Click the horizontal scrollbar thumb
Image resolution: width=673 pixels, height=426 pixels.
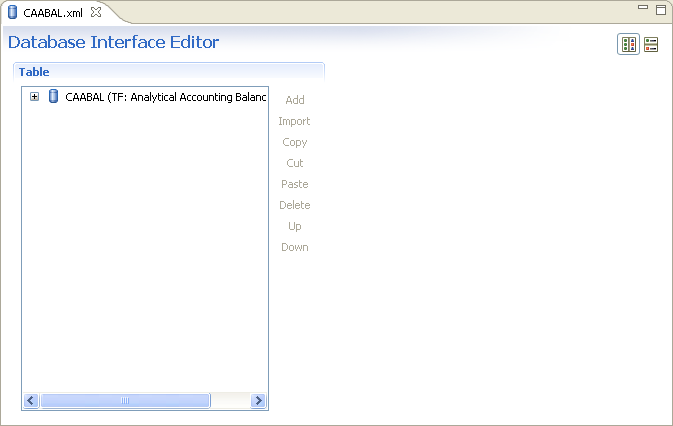pos(125,400)
